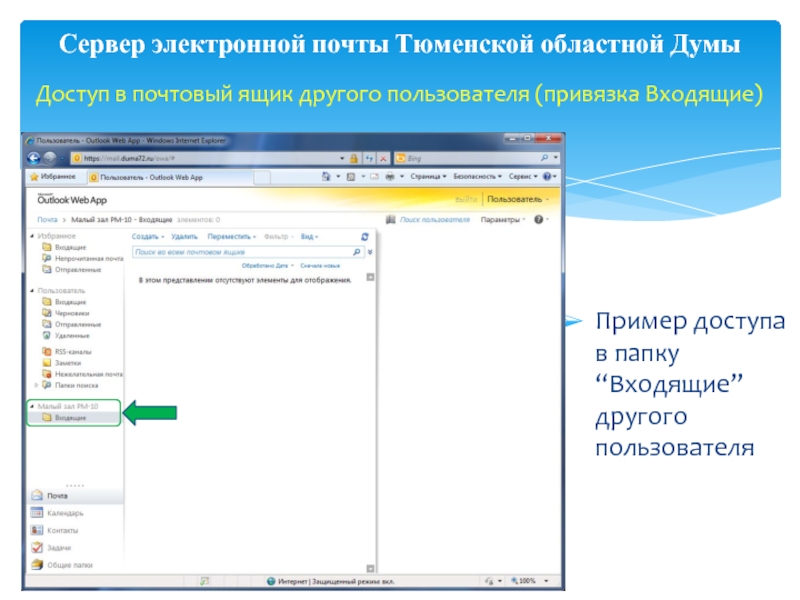Screen dimensions: 800x600
Task: Open Непрочитанная почта search folder
Action: [83, 258]
